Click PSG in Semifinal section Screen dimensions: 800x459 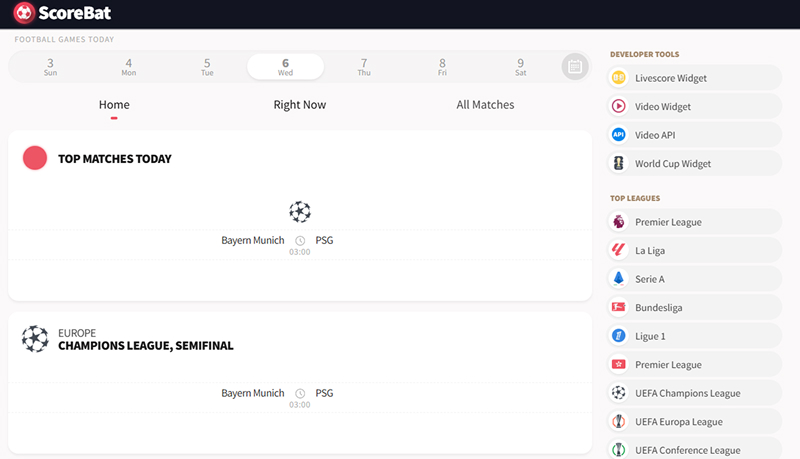(324, 393)
